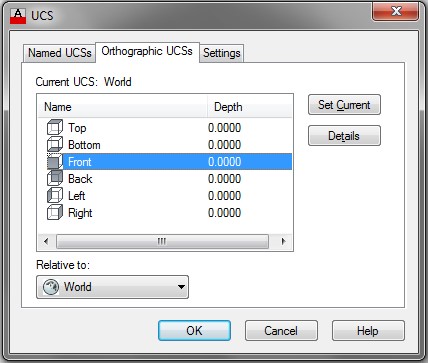Click the Front UCS cube icon

pyautogui.click(x=55, y=162)
